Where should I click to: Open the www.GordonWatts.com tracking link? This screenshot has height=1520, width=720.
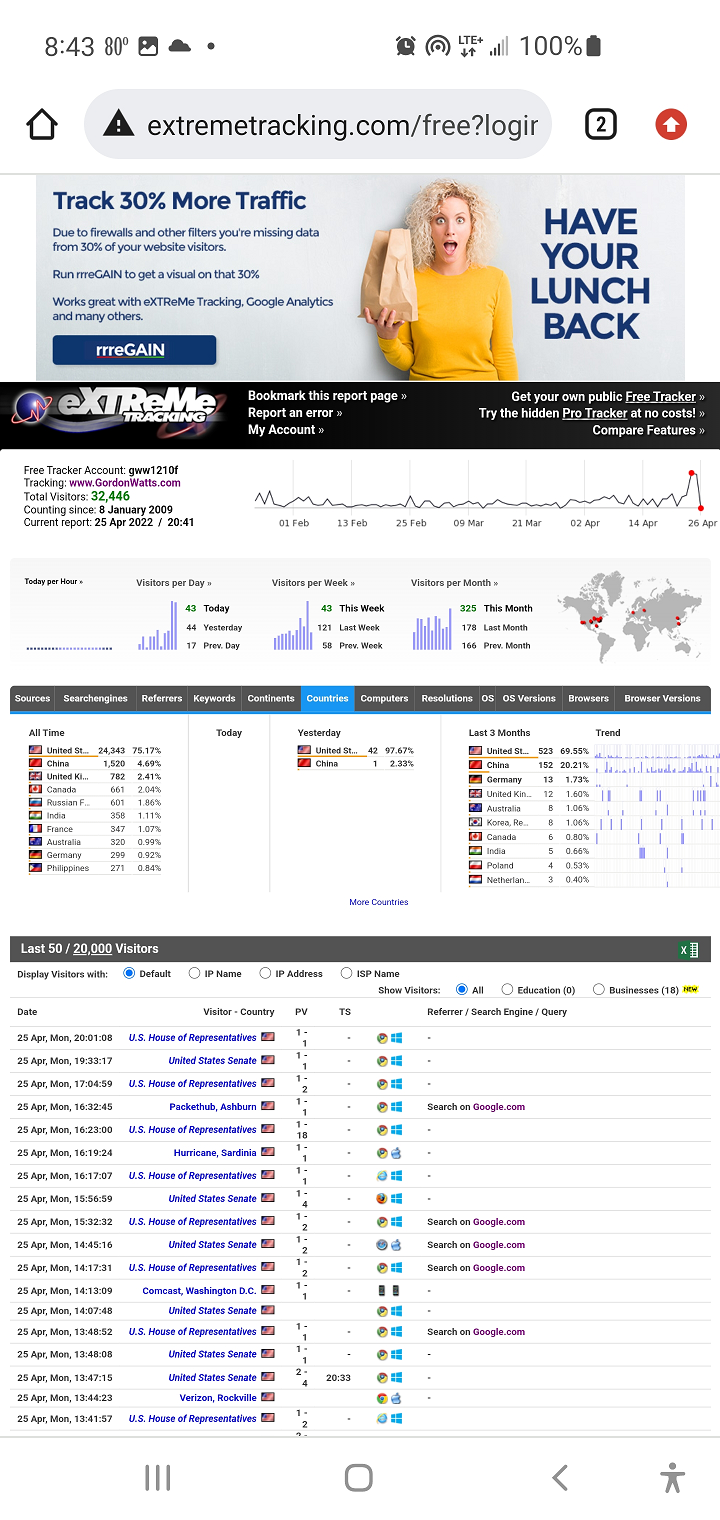pos(125,483)
